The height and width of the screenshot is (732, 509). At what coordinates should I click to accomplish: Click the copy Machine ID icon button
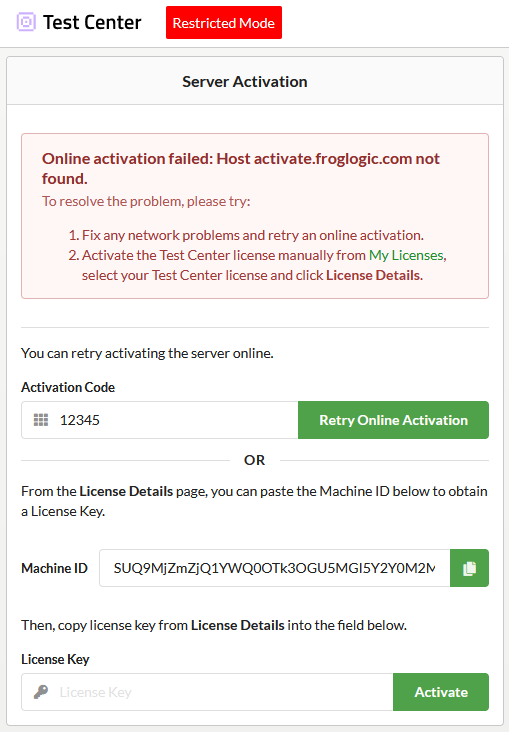tap(469, 568)
